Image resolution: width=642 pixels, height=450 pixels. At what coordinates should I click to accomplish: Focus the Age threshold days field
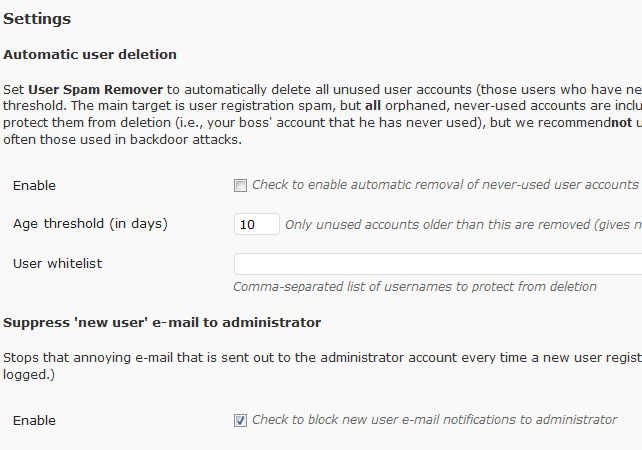click(257, 224)
